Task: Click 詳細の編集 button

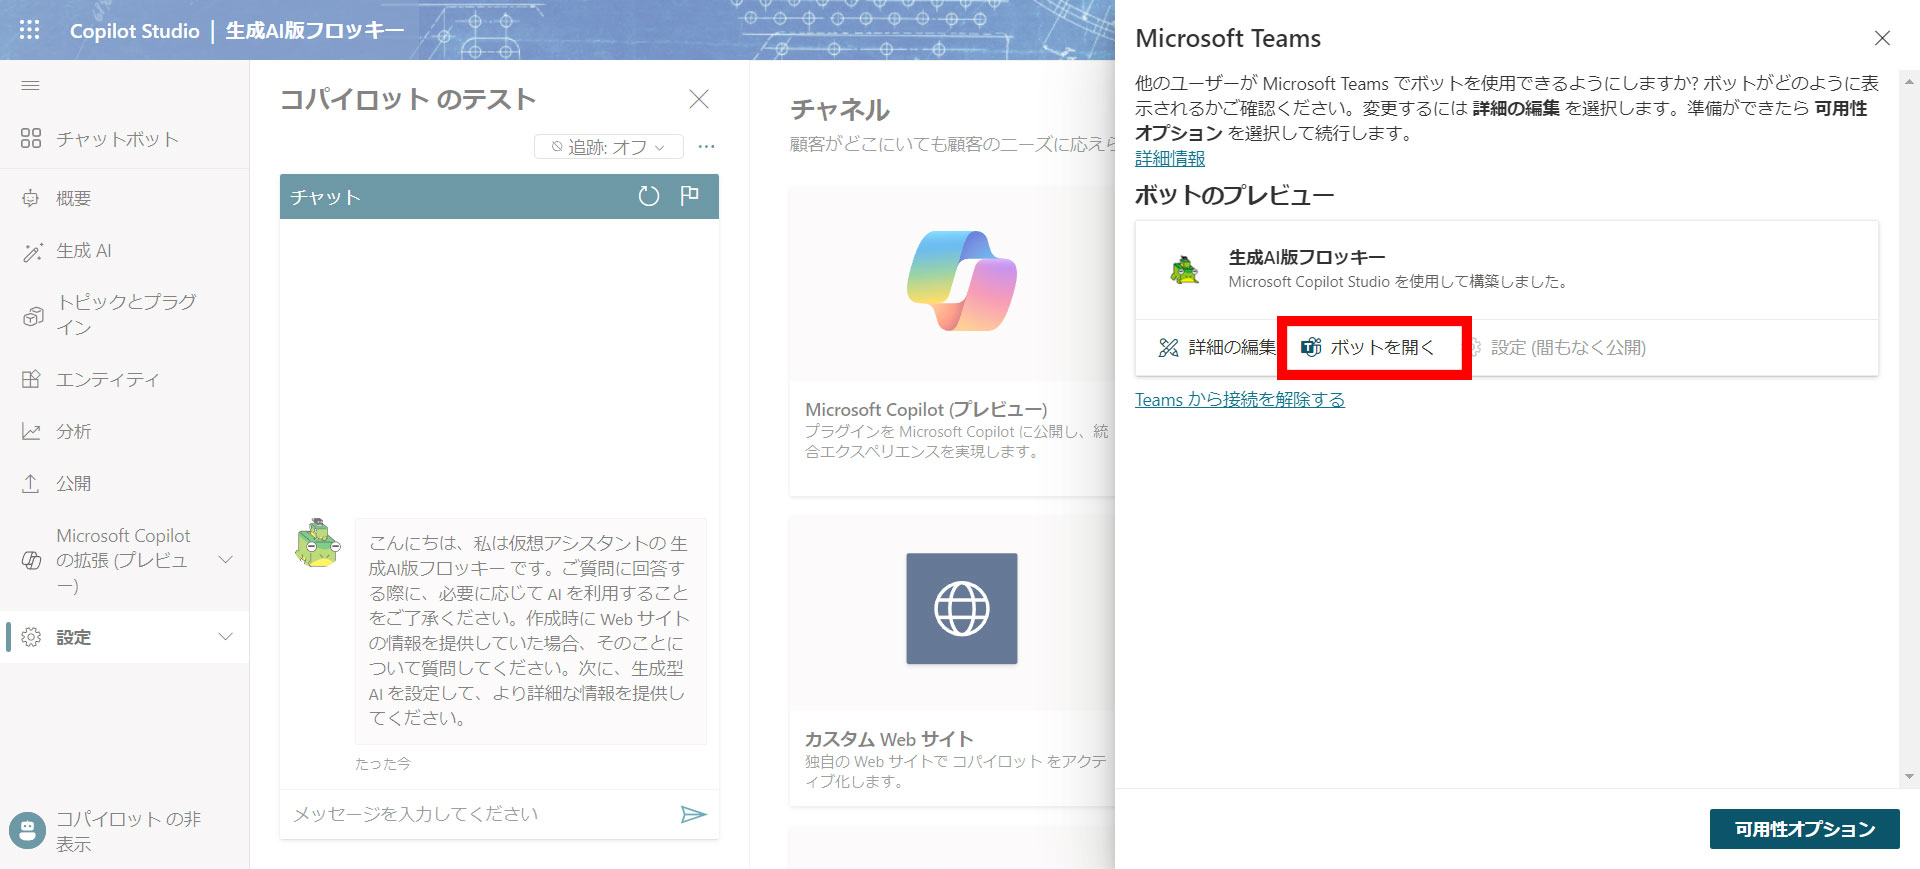Action: click(1217, 348)
